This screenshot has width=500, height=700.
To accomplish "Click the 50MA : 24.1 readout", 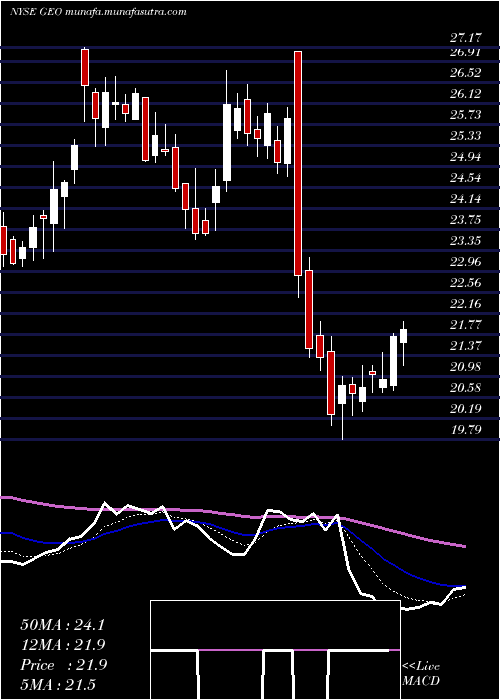I will tap(62, 625).
